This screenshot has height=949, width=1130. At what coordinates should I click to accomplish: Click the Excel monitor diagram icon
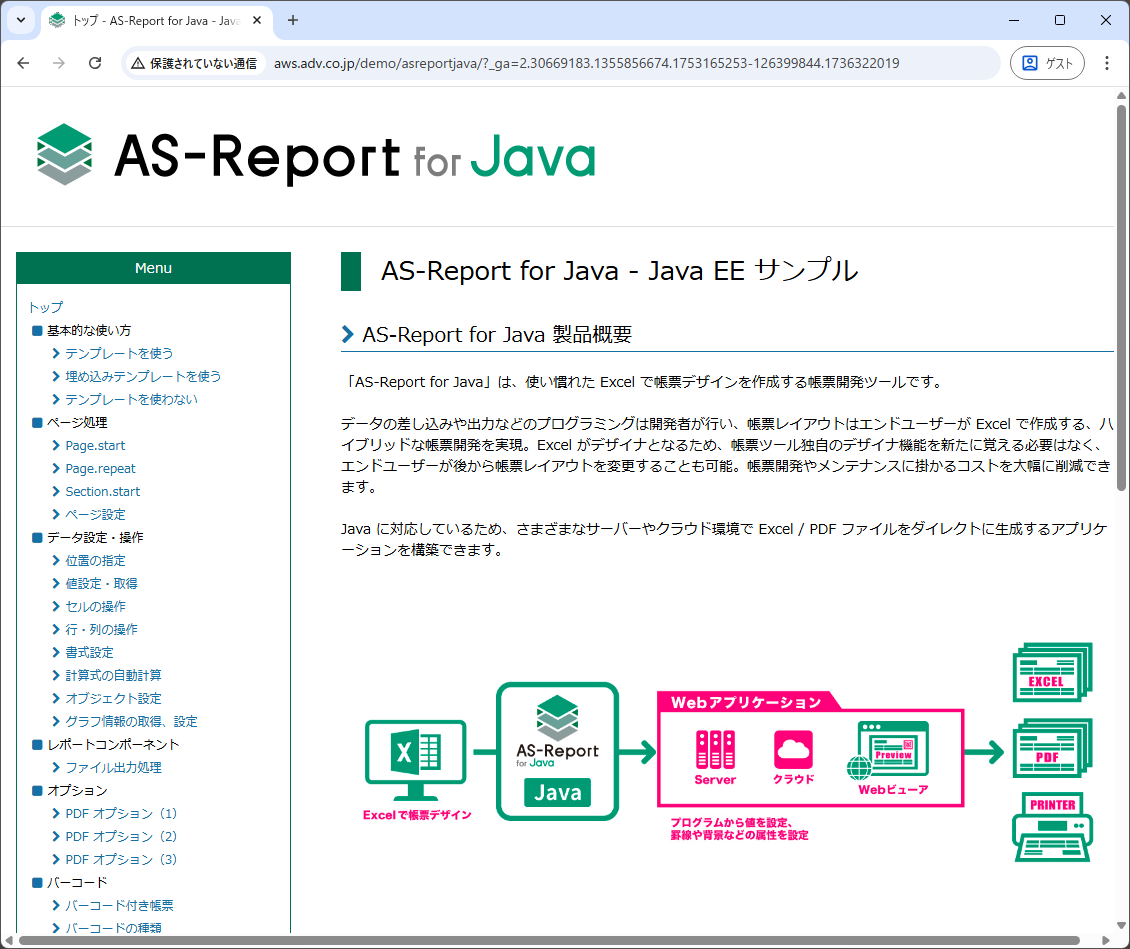click(416, 760)
